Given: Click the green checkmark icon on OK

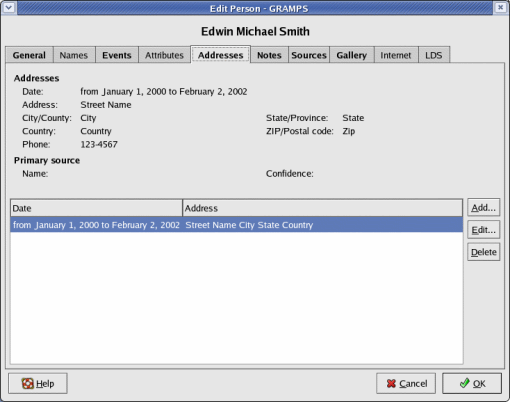Looking at the screenshot, I should (464, 383).
